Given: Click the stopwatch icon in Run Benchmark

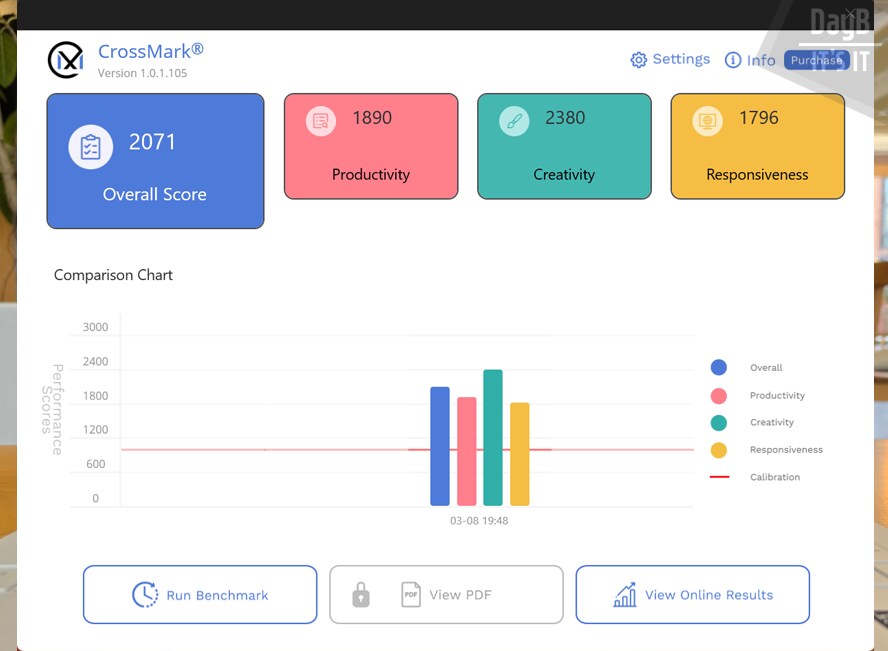Looking at the screenshot, I should click(x=145, y=595).
